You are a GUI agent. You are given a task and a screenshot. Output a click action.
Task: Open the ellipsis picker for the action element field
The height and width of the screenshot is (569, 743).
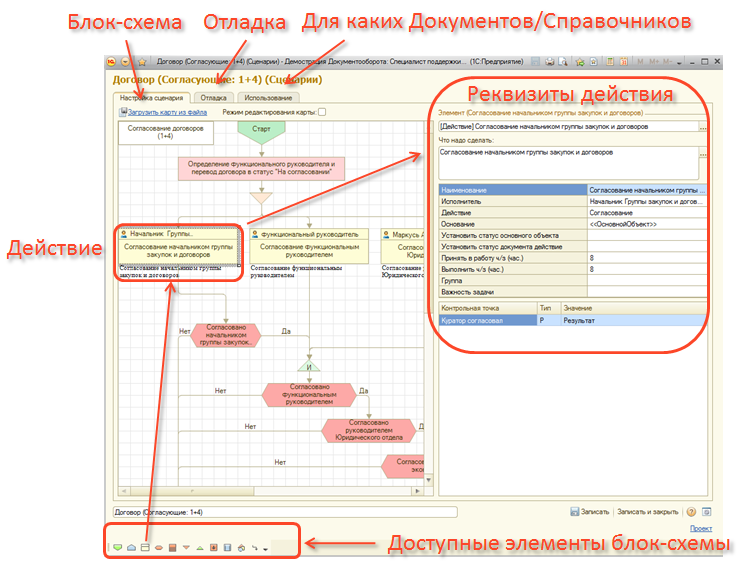703,127
